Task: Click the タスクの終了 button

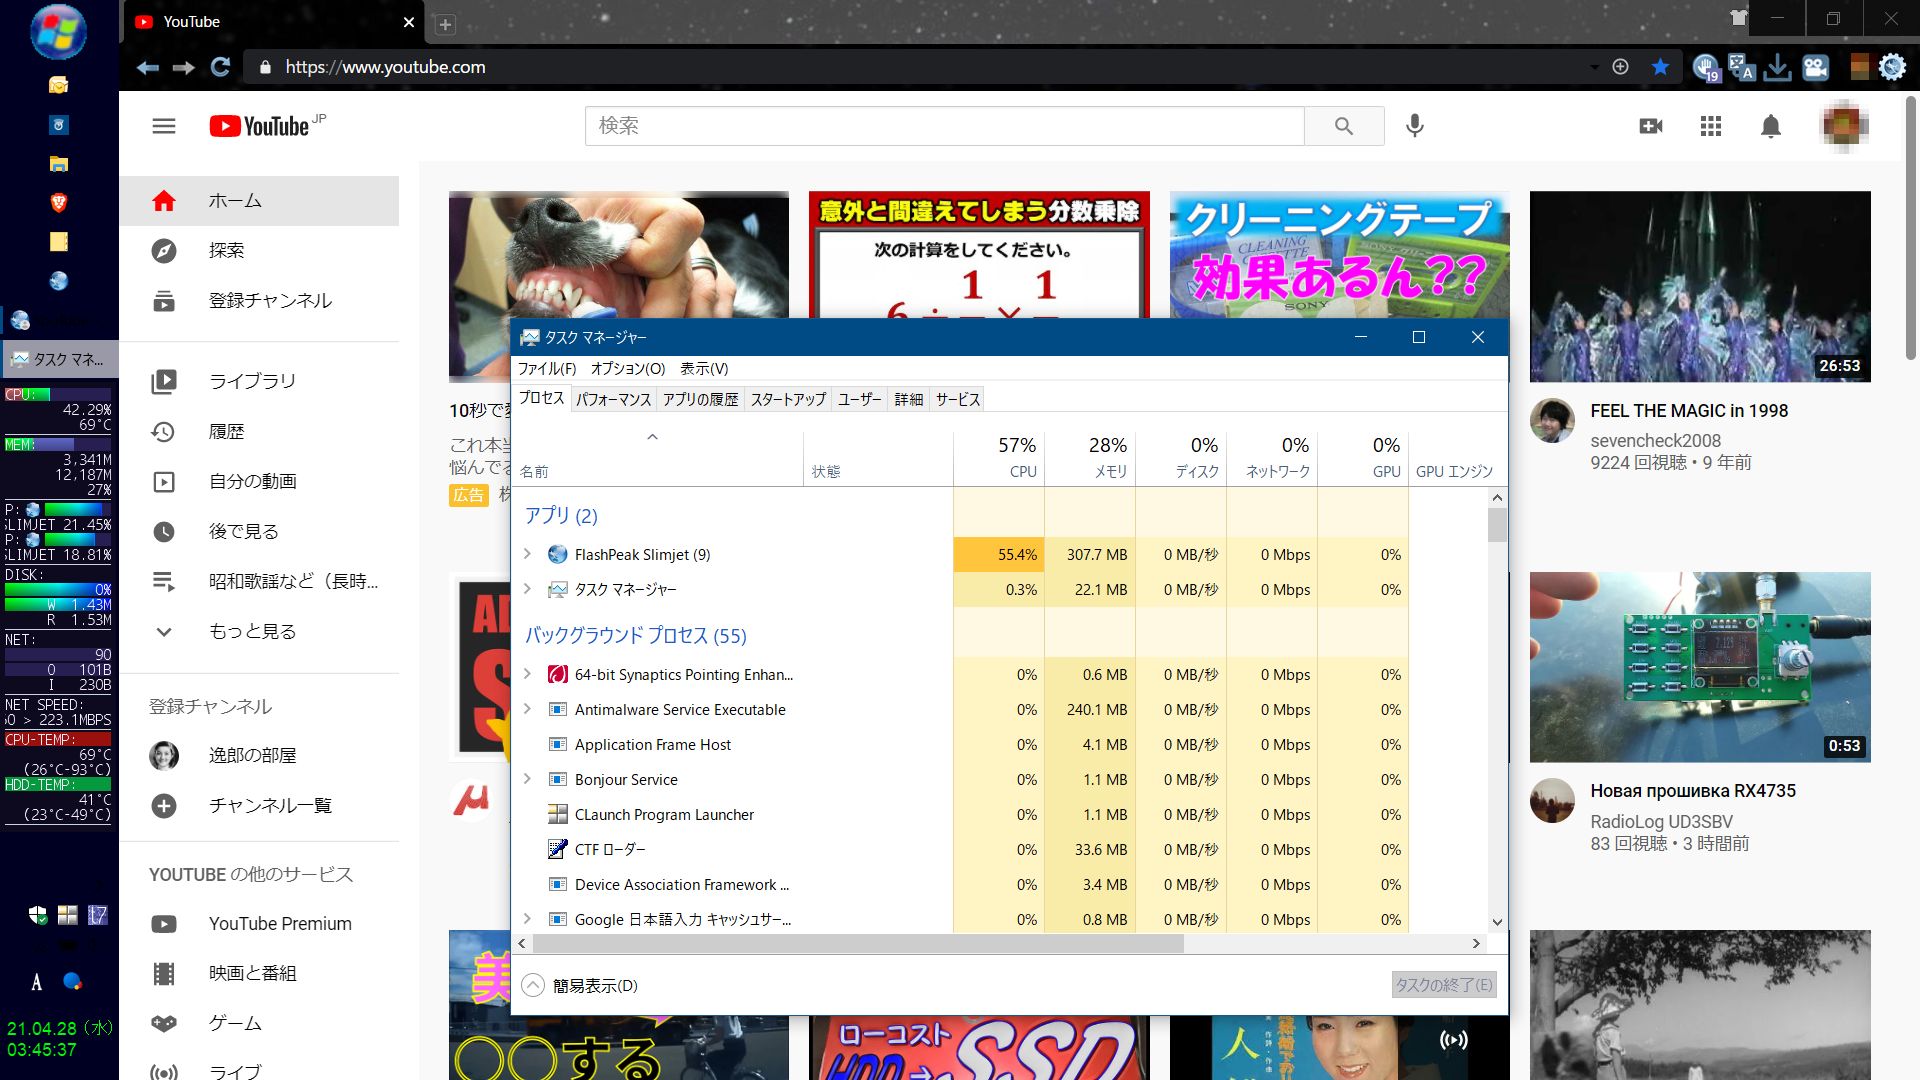Action: tap(1444, 985)
